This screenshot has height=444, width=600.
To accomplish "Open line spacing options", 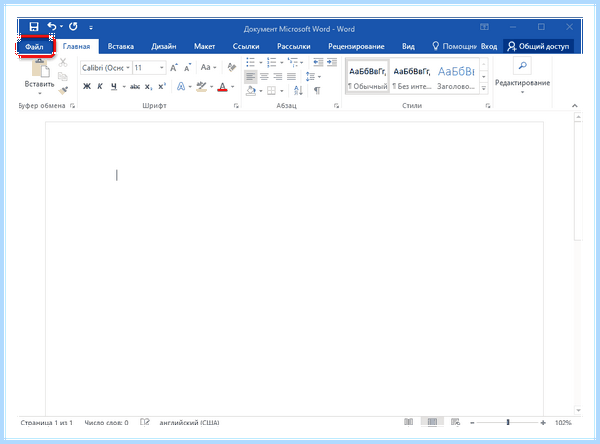I will pyautogui.click(x=313, y=77).
